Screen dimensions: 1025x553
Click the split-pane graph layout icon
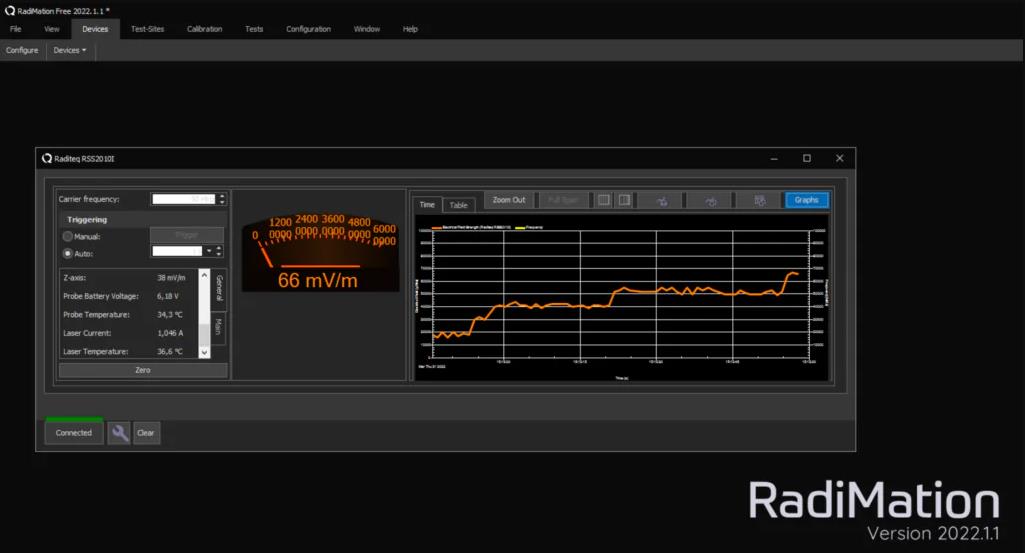[x=624, y=200]
